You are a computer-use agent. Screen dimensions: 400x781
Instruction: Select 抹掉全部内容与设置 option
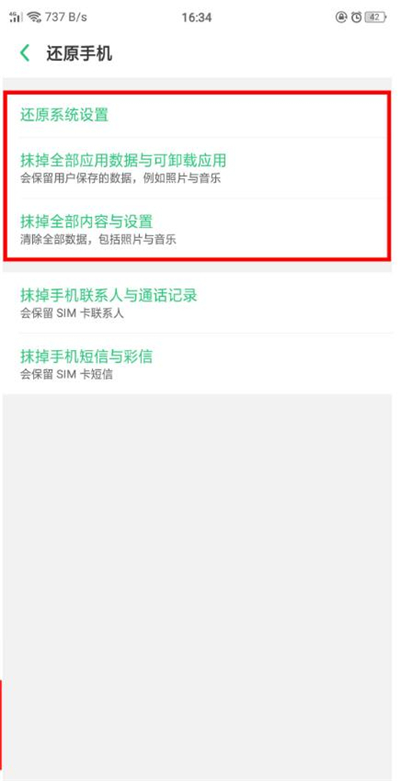(x=199, y=229)
